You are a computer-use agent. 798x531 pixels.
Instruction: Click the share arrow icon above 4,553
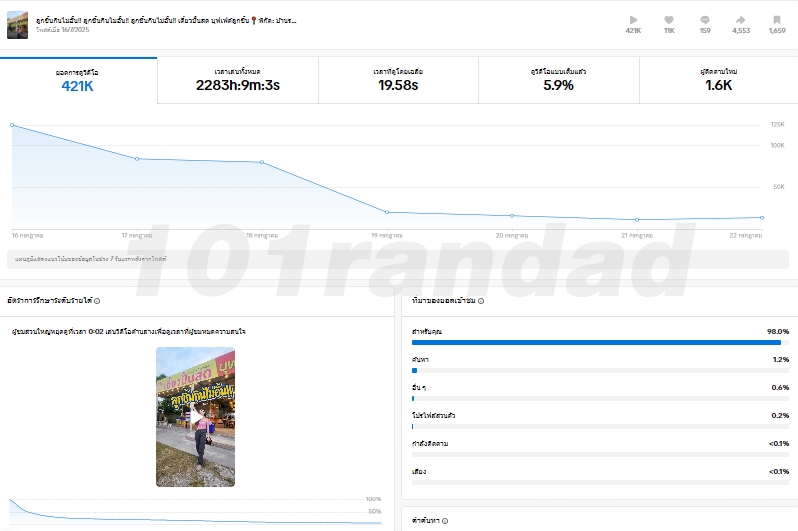741,19
